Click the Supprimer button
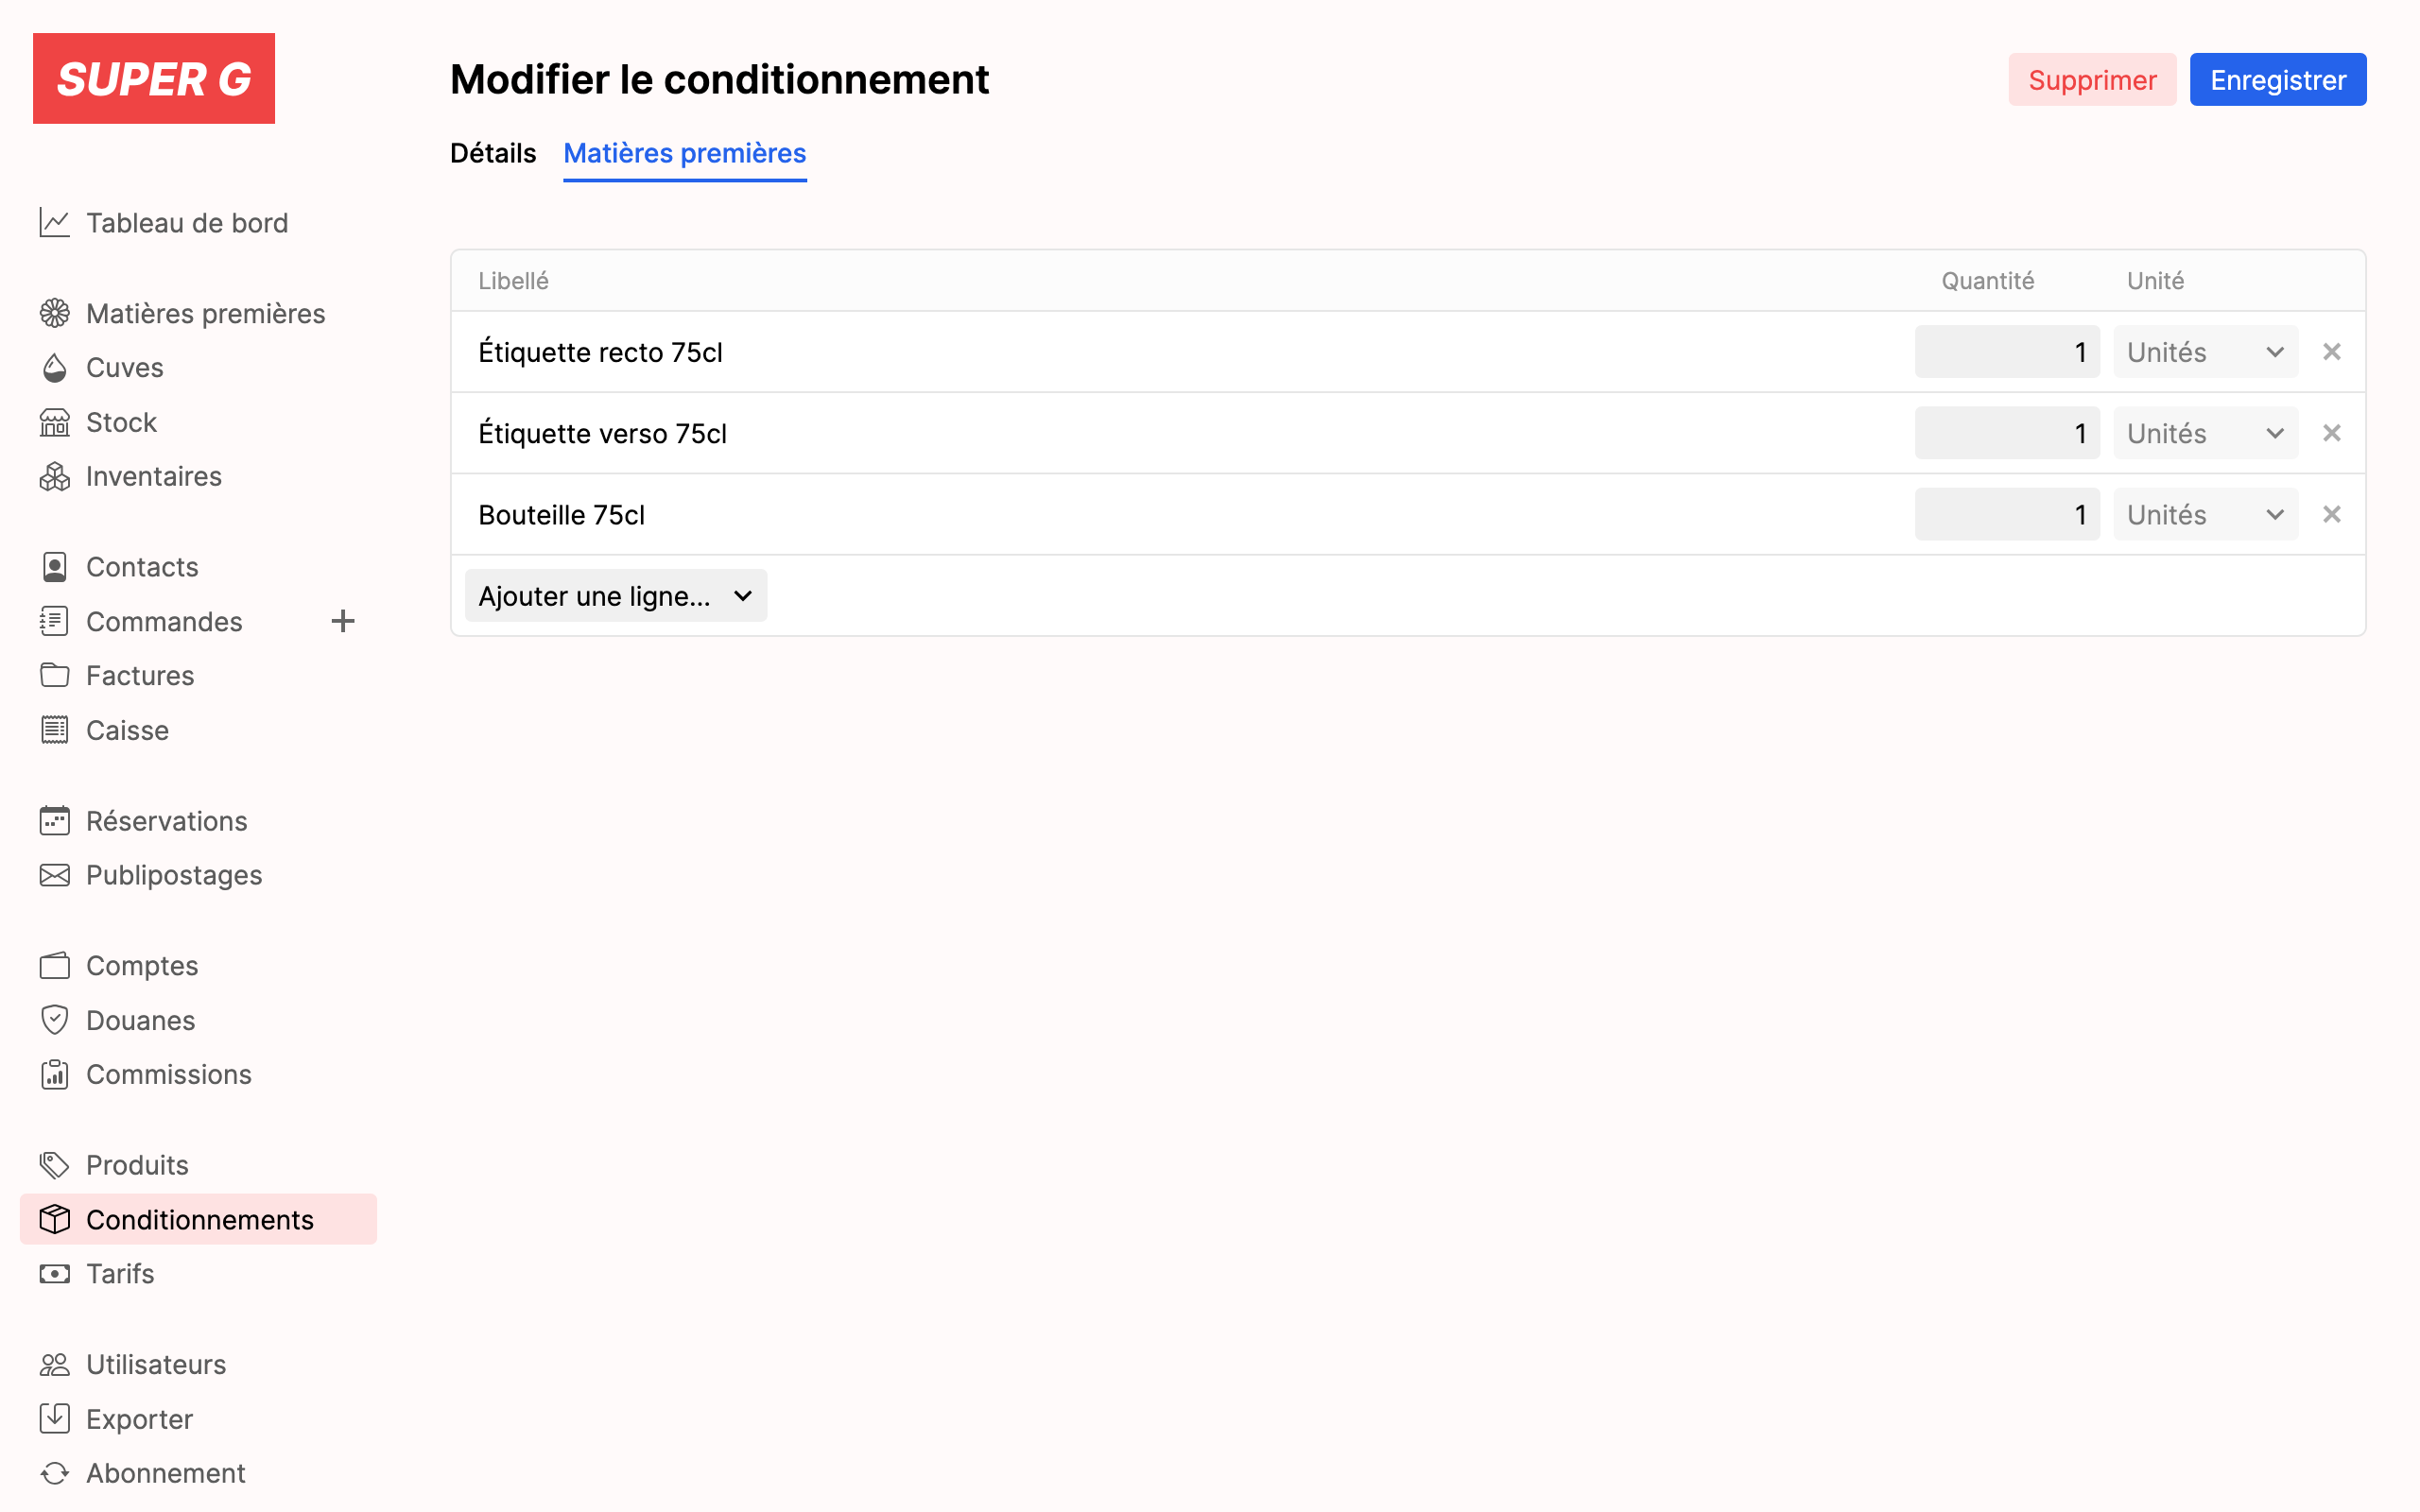Viewport: 2420px width, 1512px height. coord(2092,79)
